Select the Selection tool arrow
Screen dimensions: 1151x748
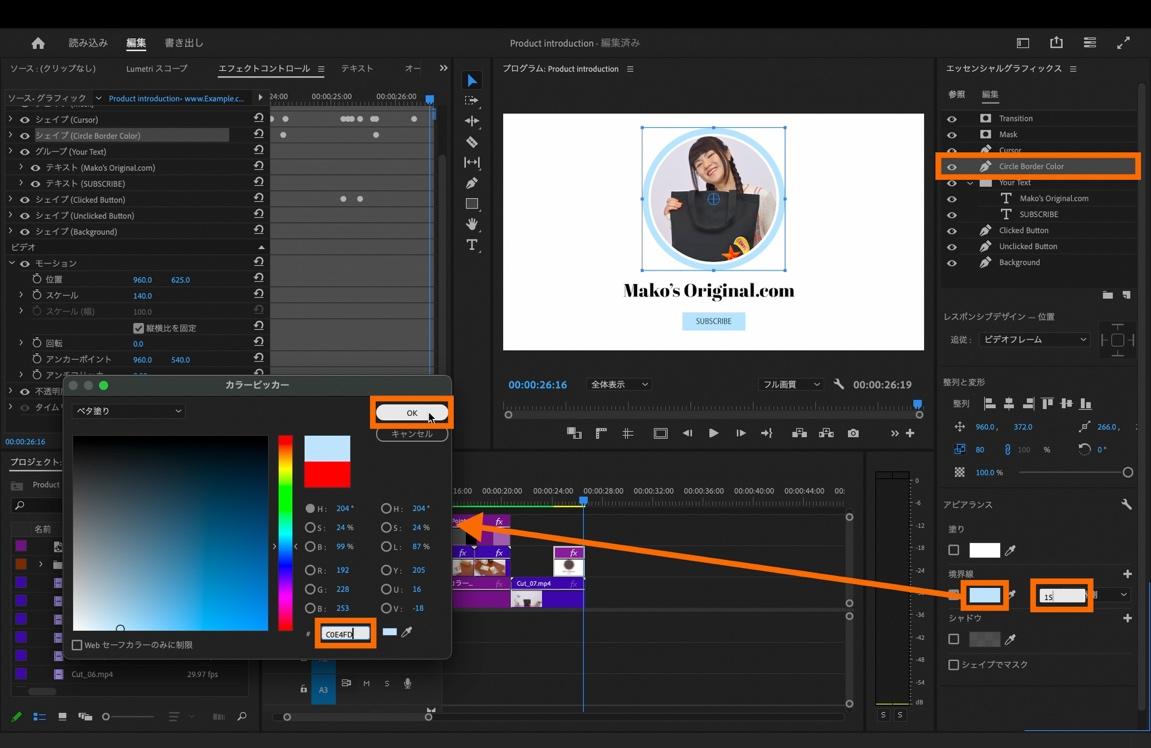pyautogui.click(x=472, y=81)
